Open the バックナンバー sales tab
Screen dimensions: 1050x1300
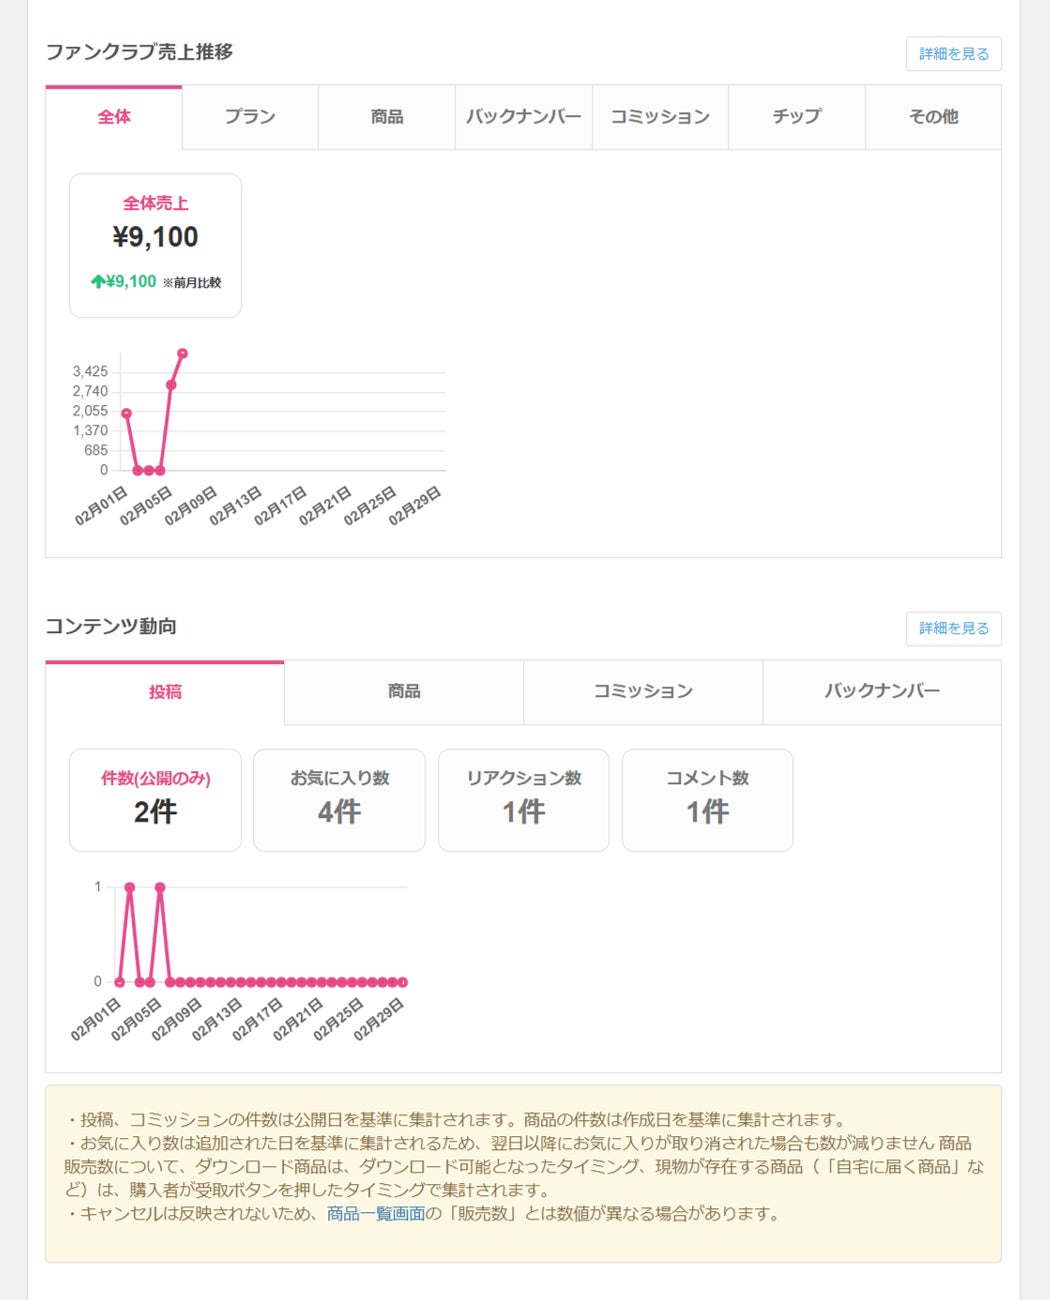tap(523, 117)
